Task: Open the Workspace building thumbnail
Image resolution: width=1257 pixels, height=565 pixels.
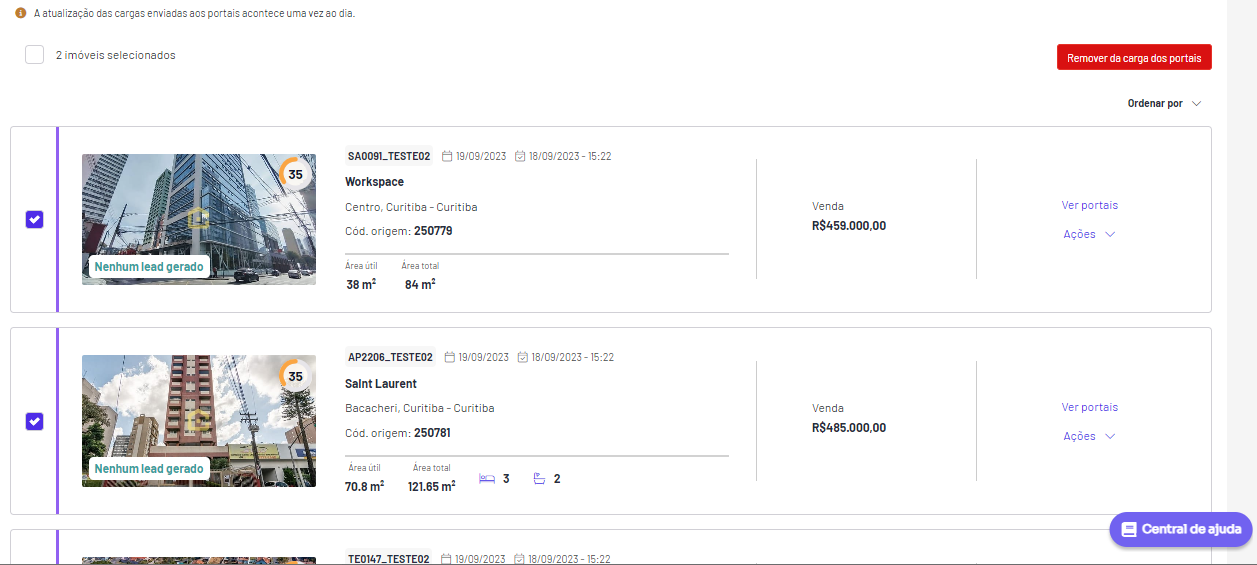Action: [x=199, y=219]
